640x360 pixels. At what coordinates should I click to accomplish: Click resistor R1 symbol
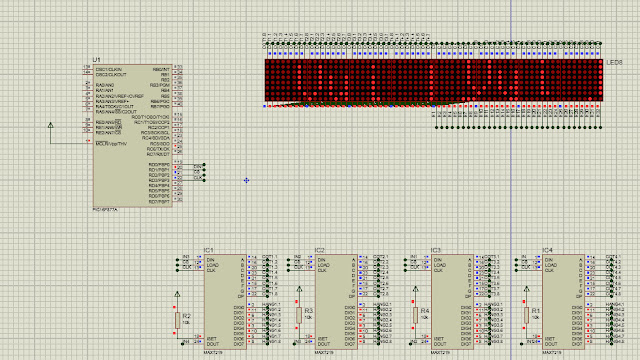[526, 316]
